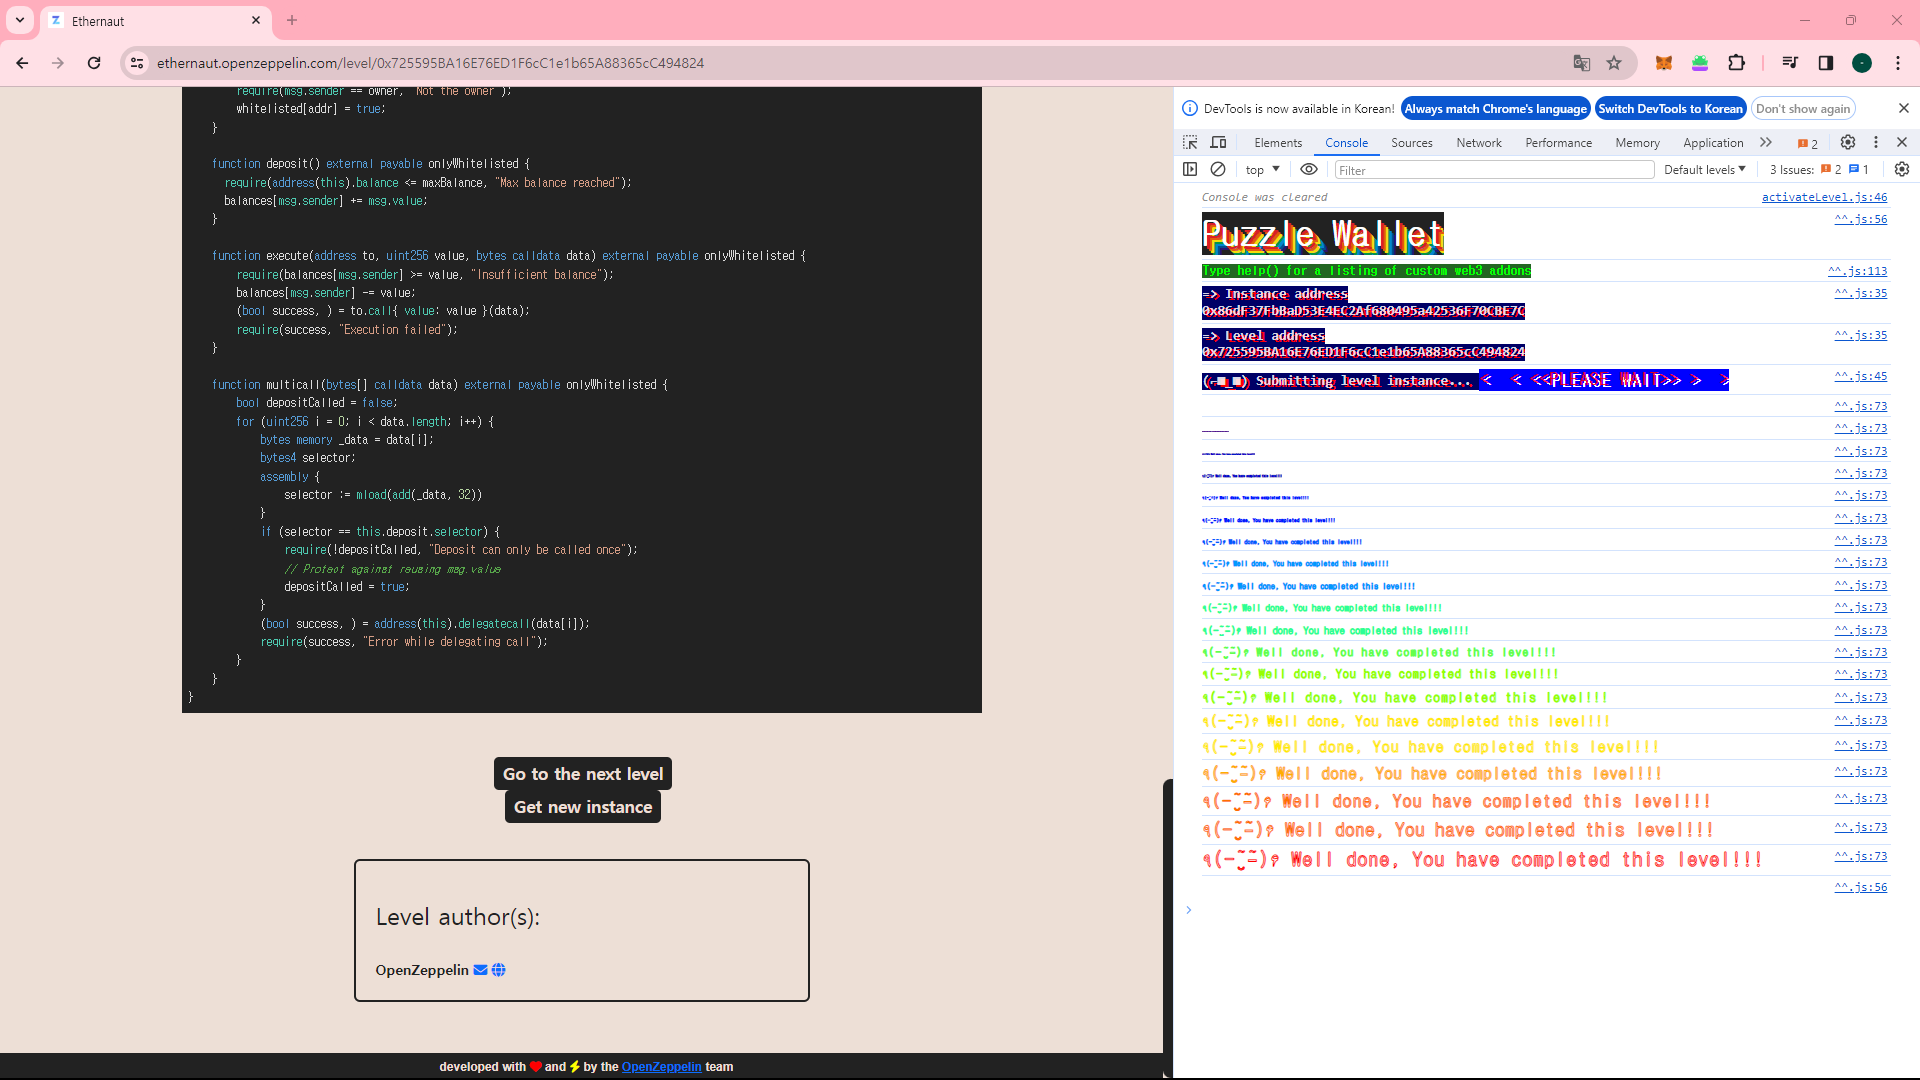Open the OpenZeppelin author website globe
1920x1080 pixels.
[498, 970]
